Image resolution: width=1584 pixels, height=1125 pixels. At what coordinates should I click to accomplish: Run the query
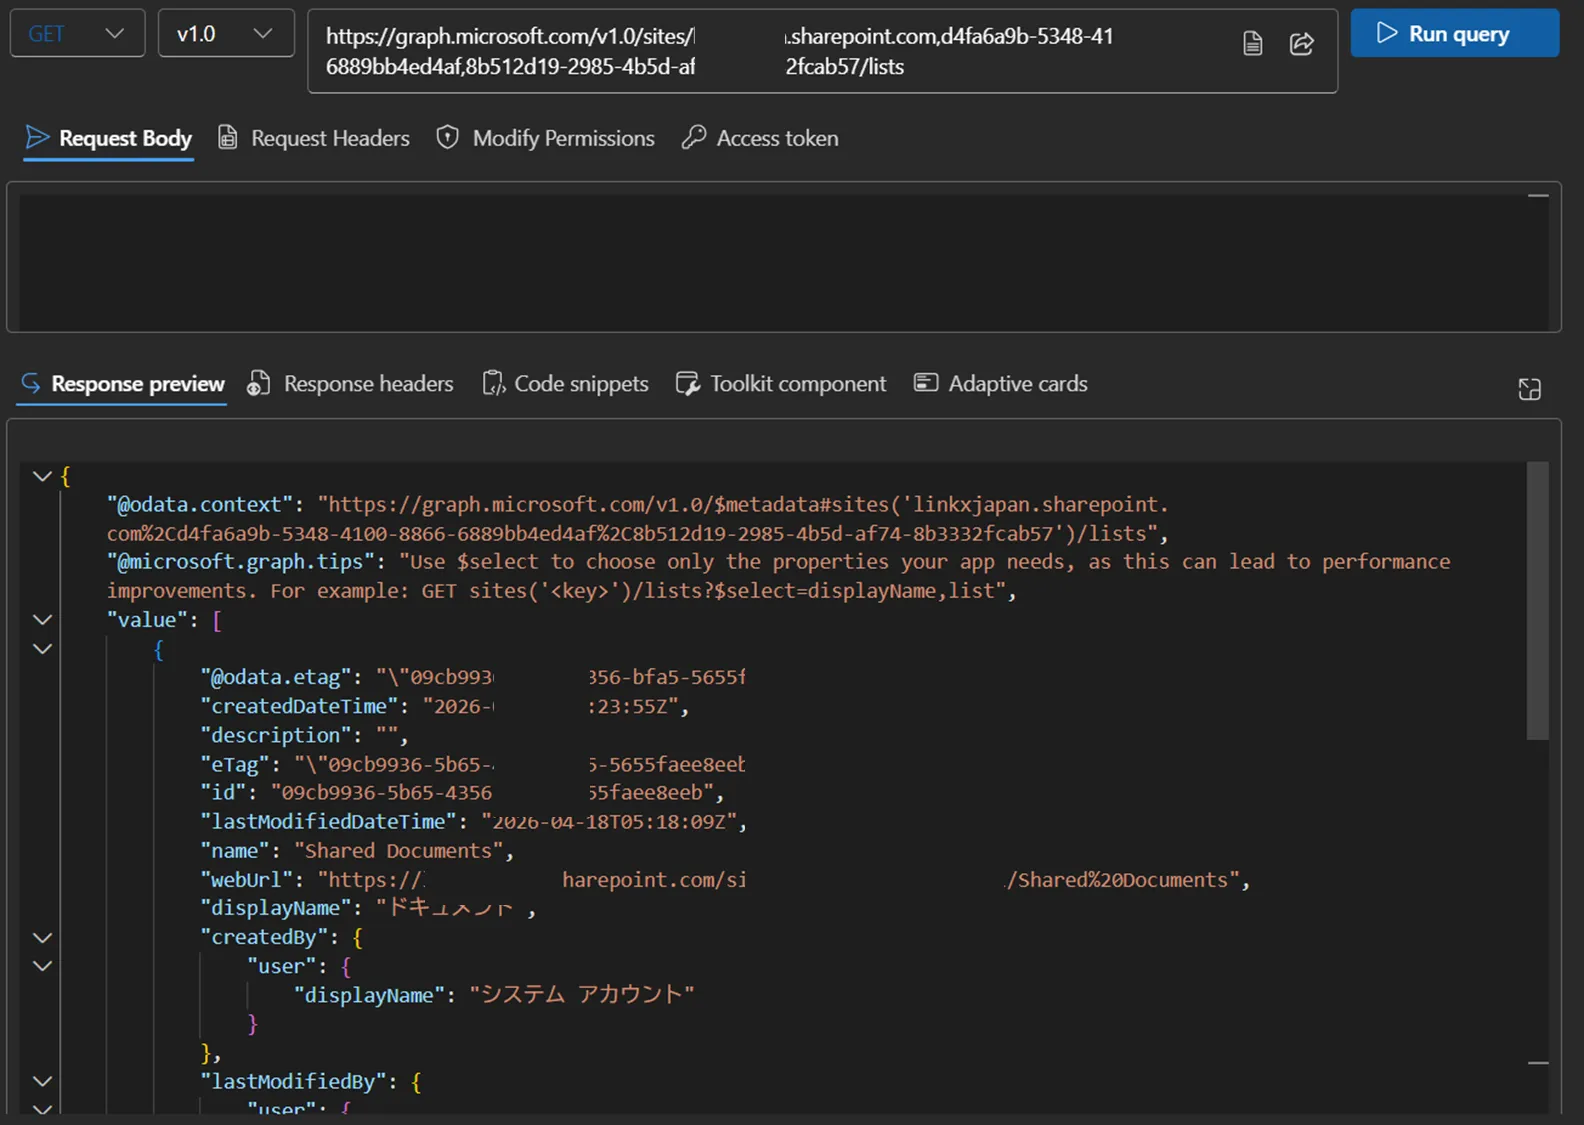(x=1454, y=33)
